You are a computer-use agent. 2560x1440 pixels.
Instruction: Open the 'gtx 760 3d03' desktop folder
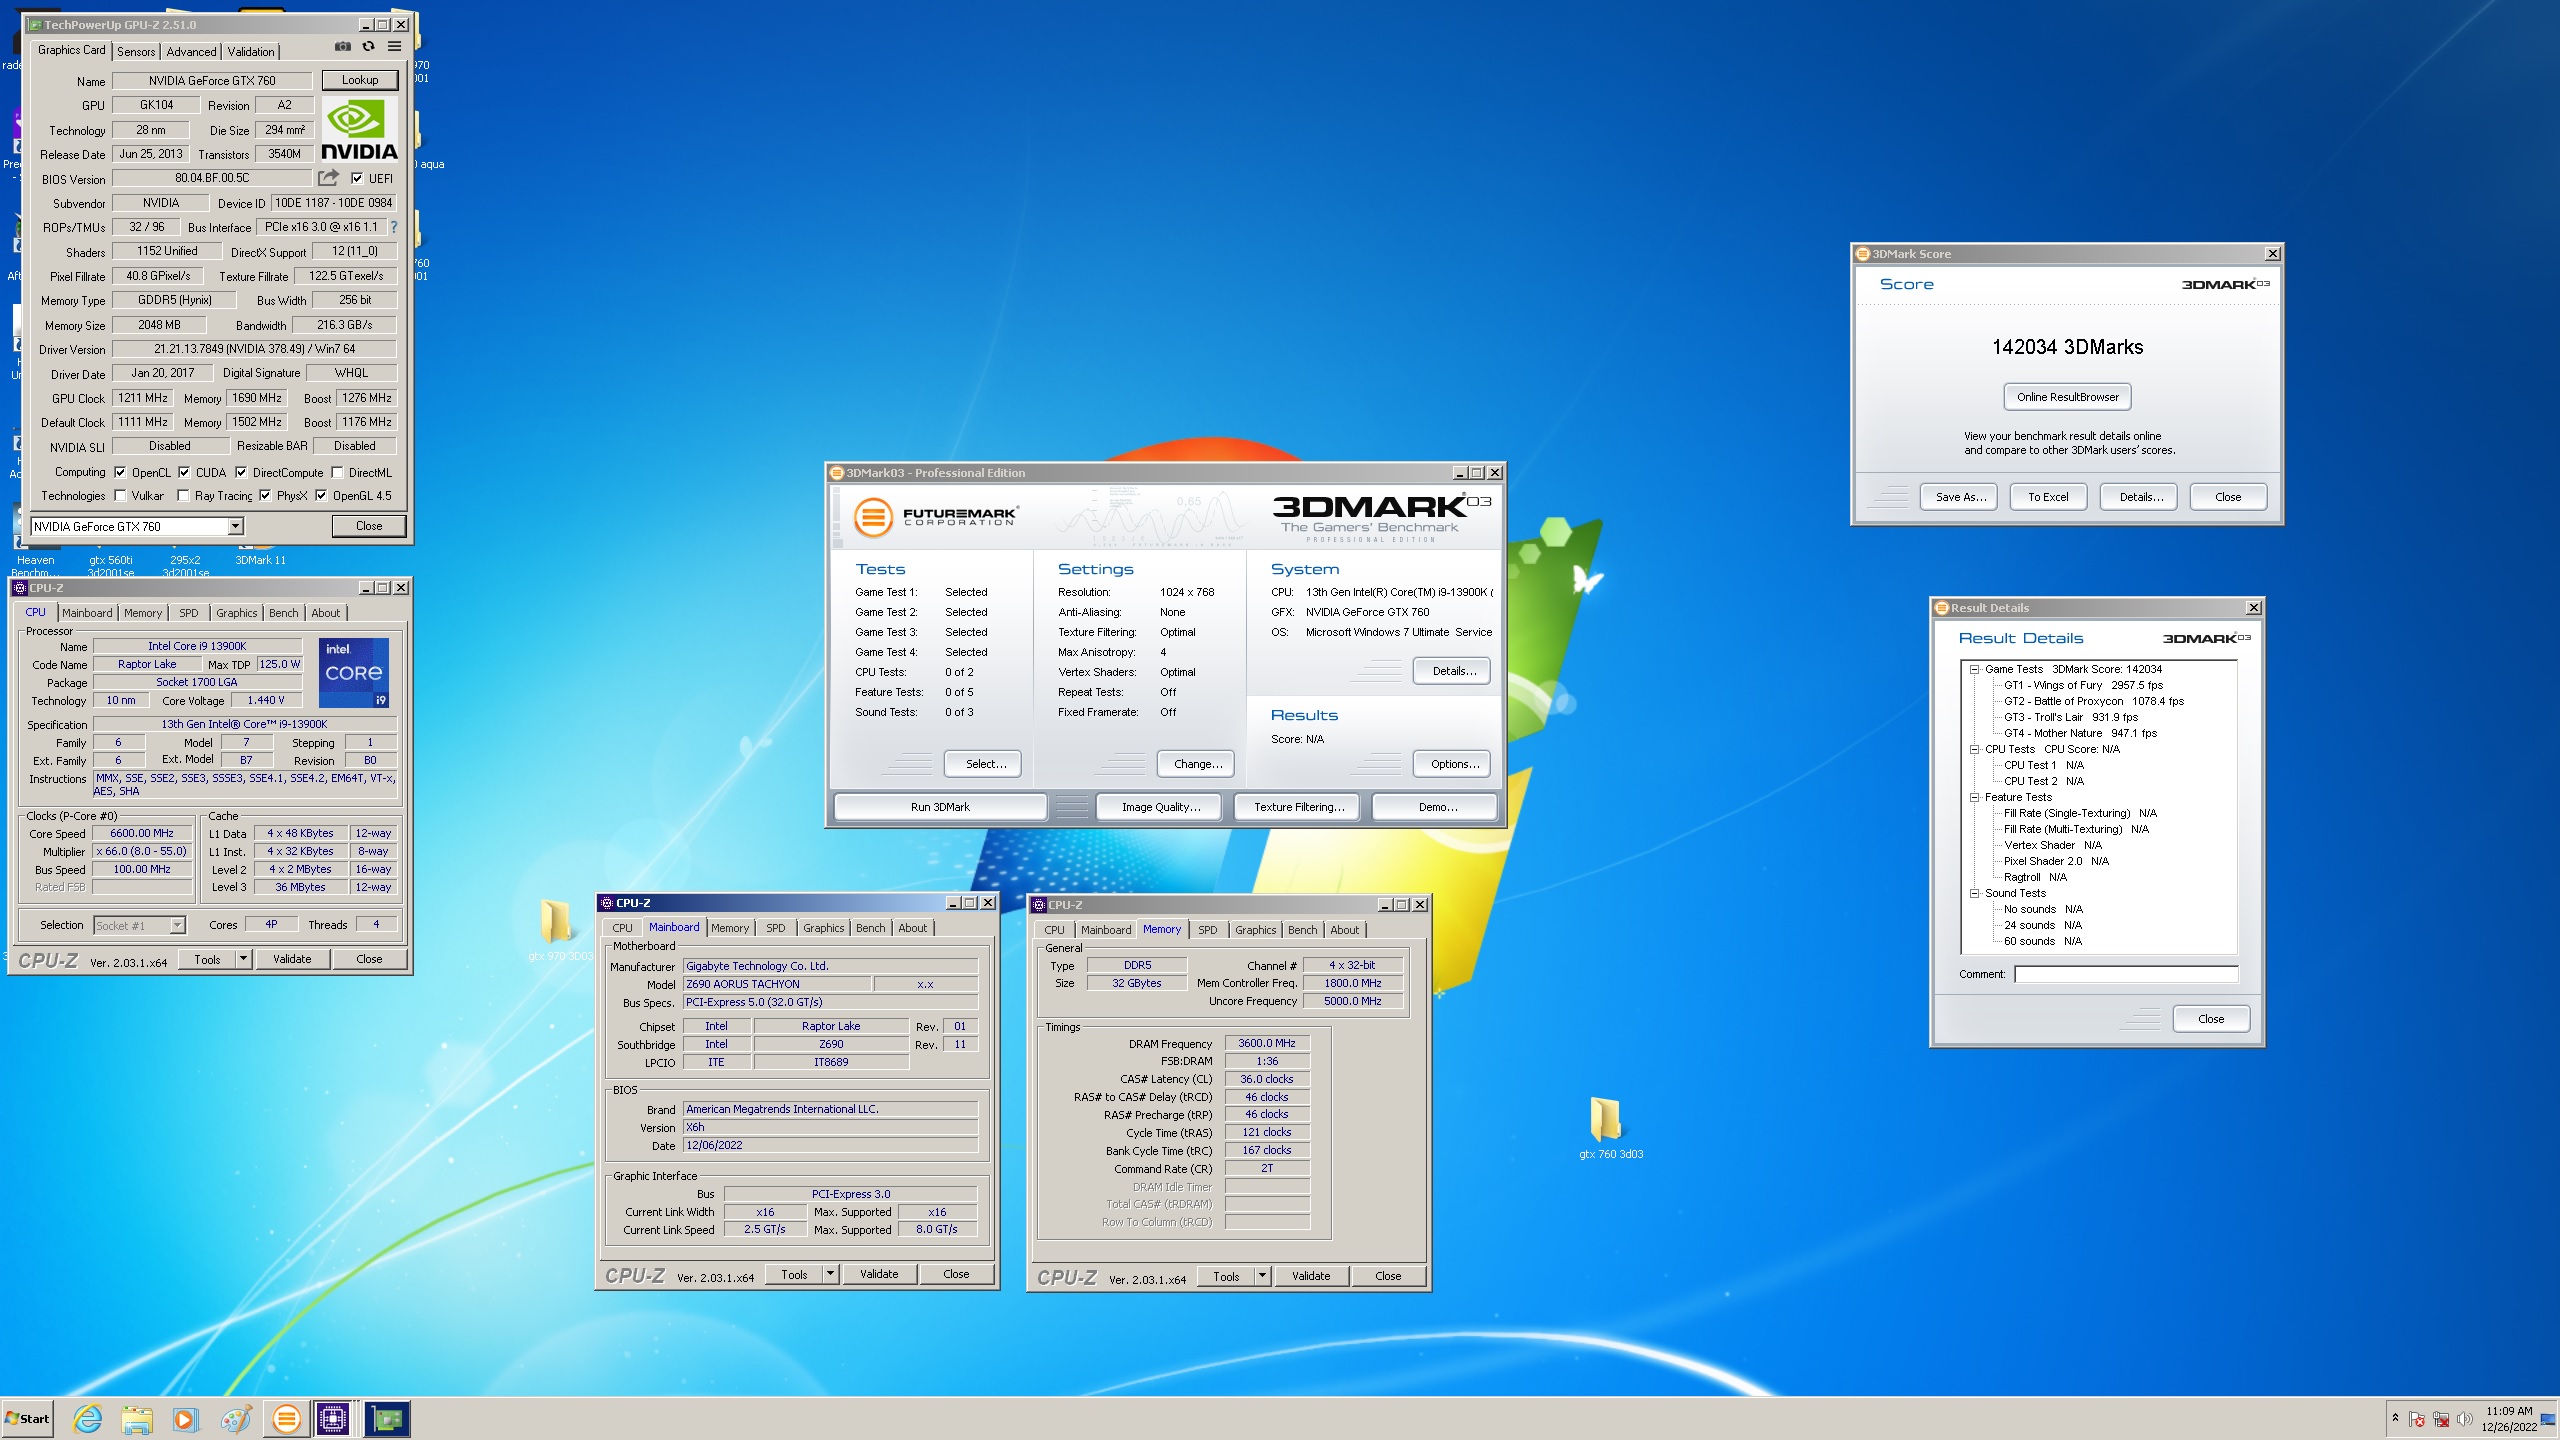1609,1128
